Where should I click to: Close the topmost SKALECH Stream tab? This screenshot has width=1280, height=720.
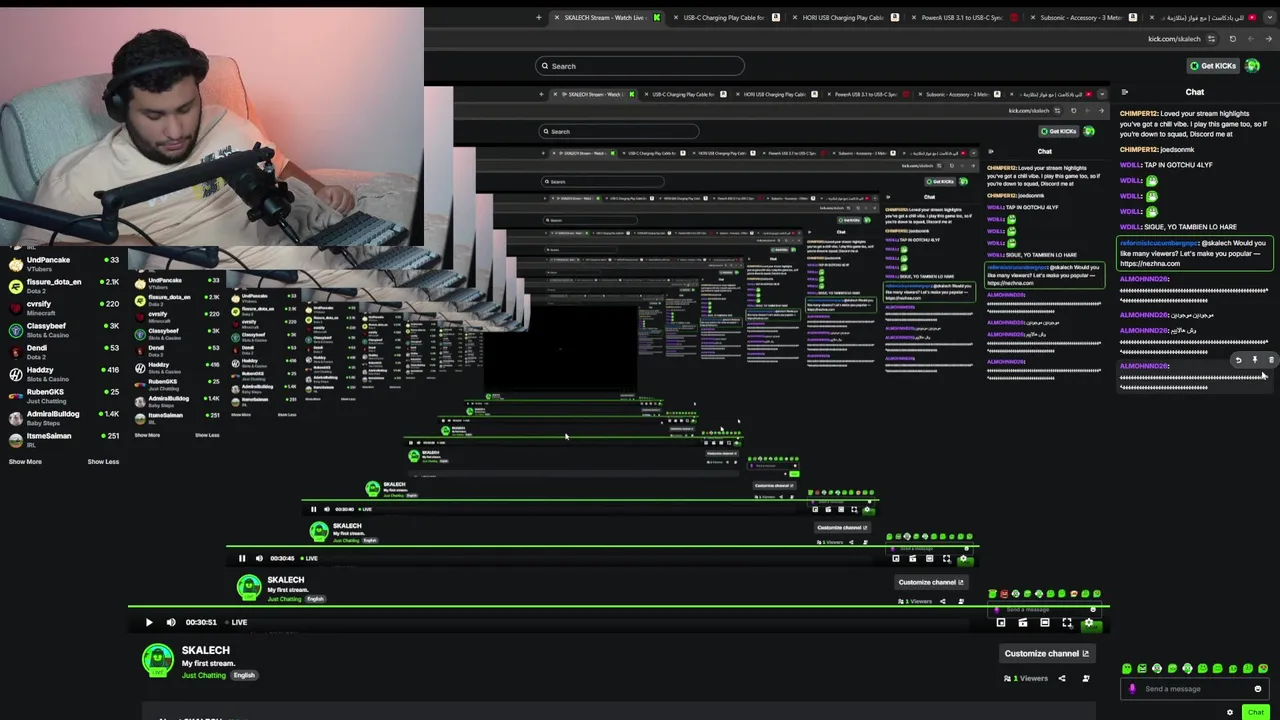[x=556, y=17]
